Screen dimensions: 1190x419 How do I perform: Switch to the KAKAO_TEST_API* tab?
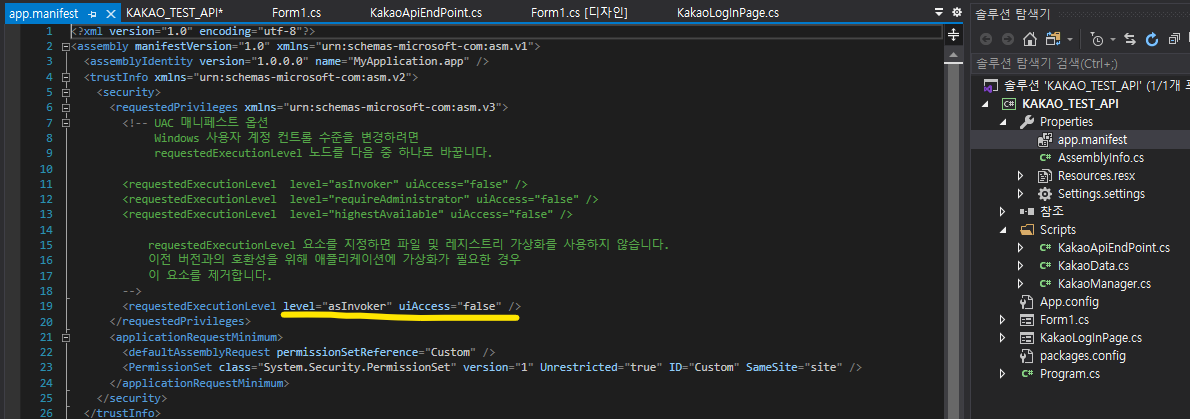point(175,13)
